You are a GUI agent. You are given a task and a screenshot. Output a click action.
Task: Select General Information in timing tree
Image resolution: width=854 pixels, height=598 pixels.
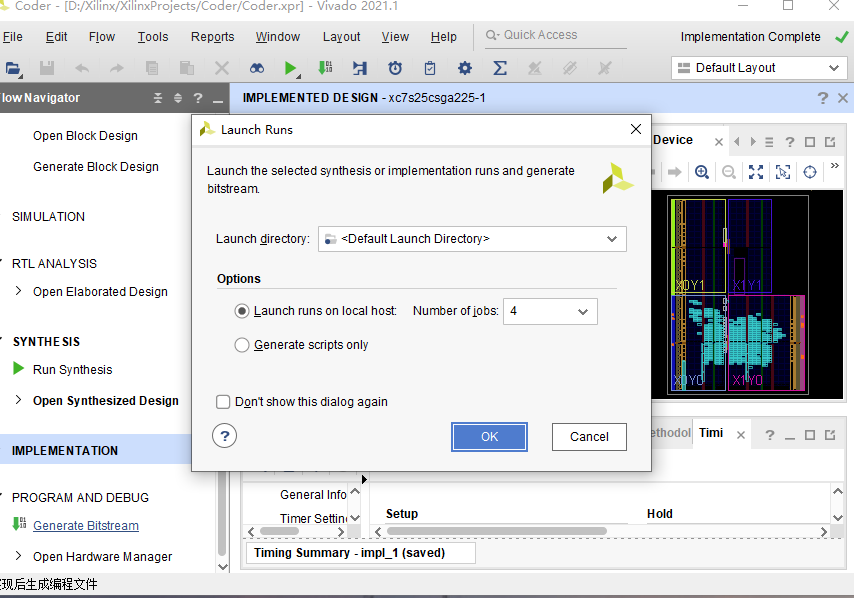(x=313, y=495)
